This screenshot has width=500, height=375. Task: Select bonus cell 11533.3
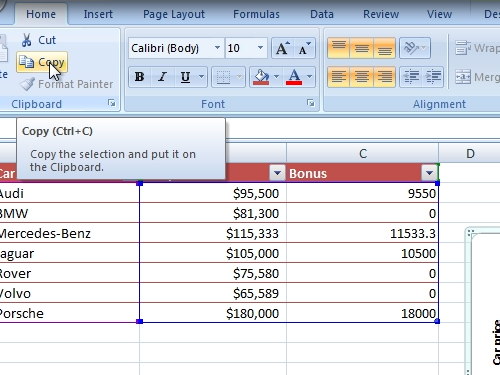362,233
